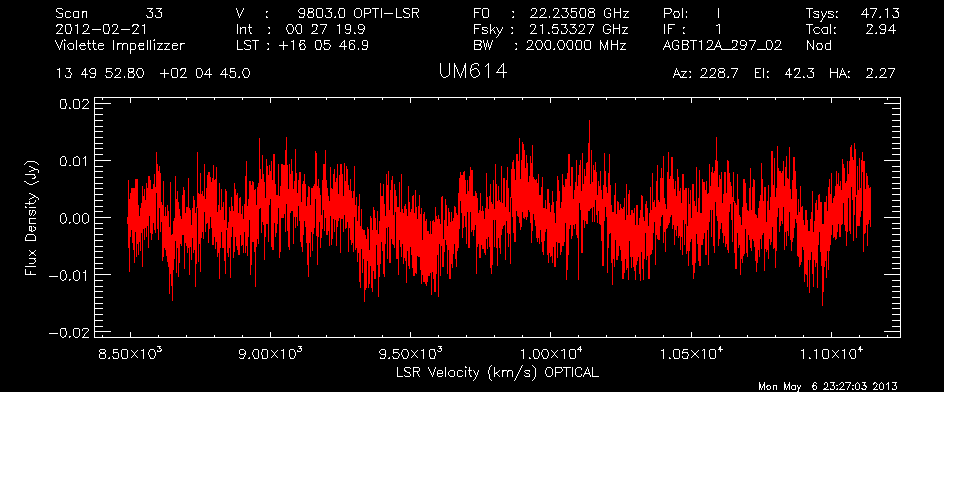The image size is (962, 490).
Task: Click the LSR Velocity (km/s) OPTICAL axis label
Action: tap(498, 371)
